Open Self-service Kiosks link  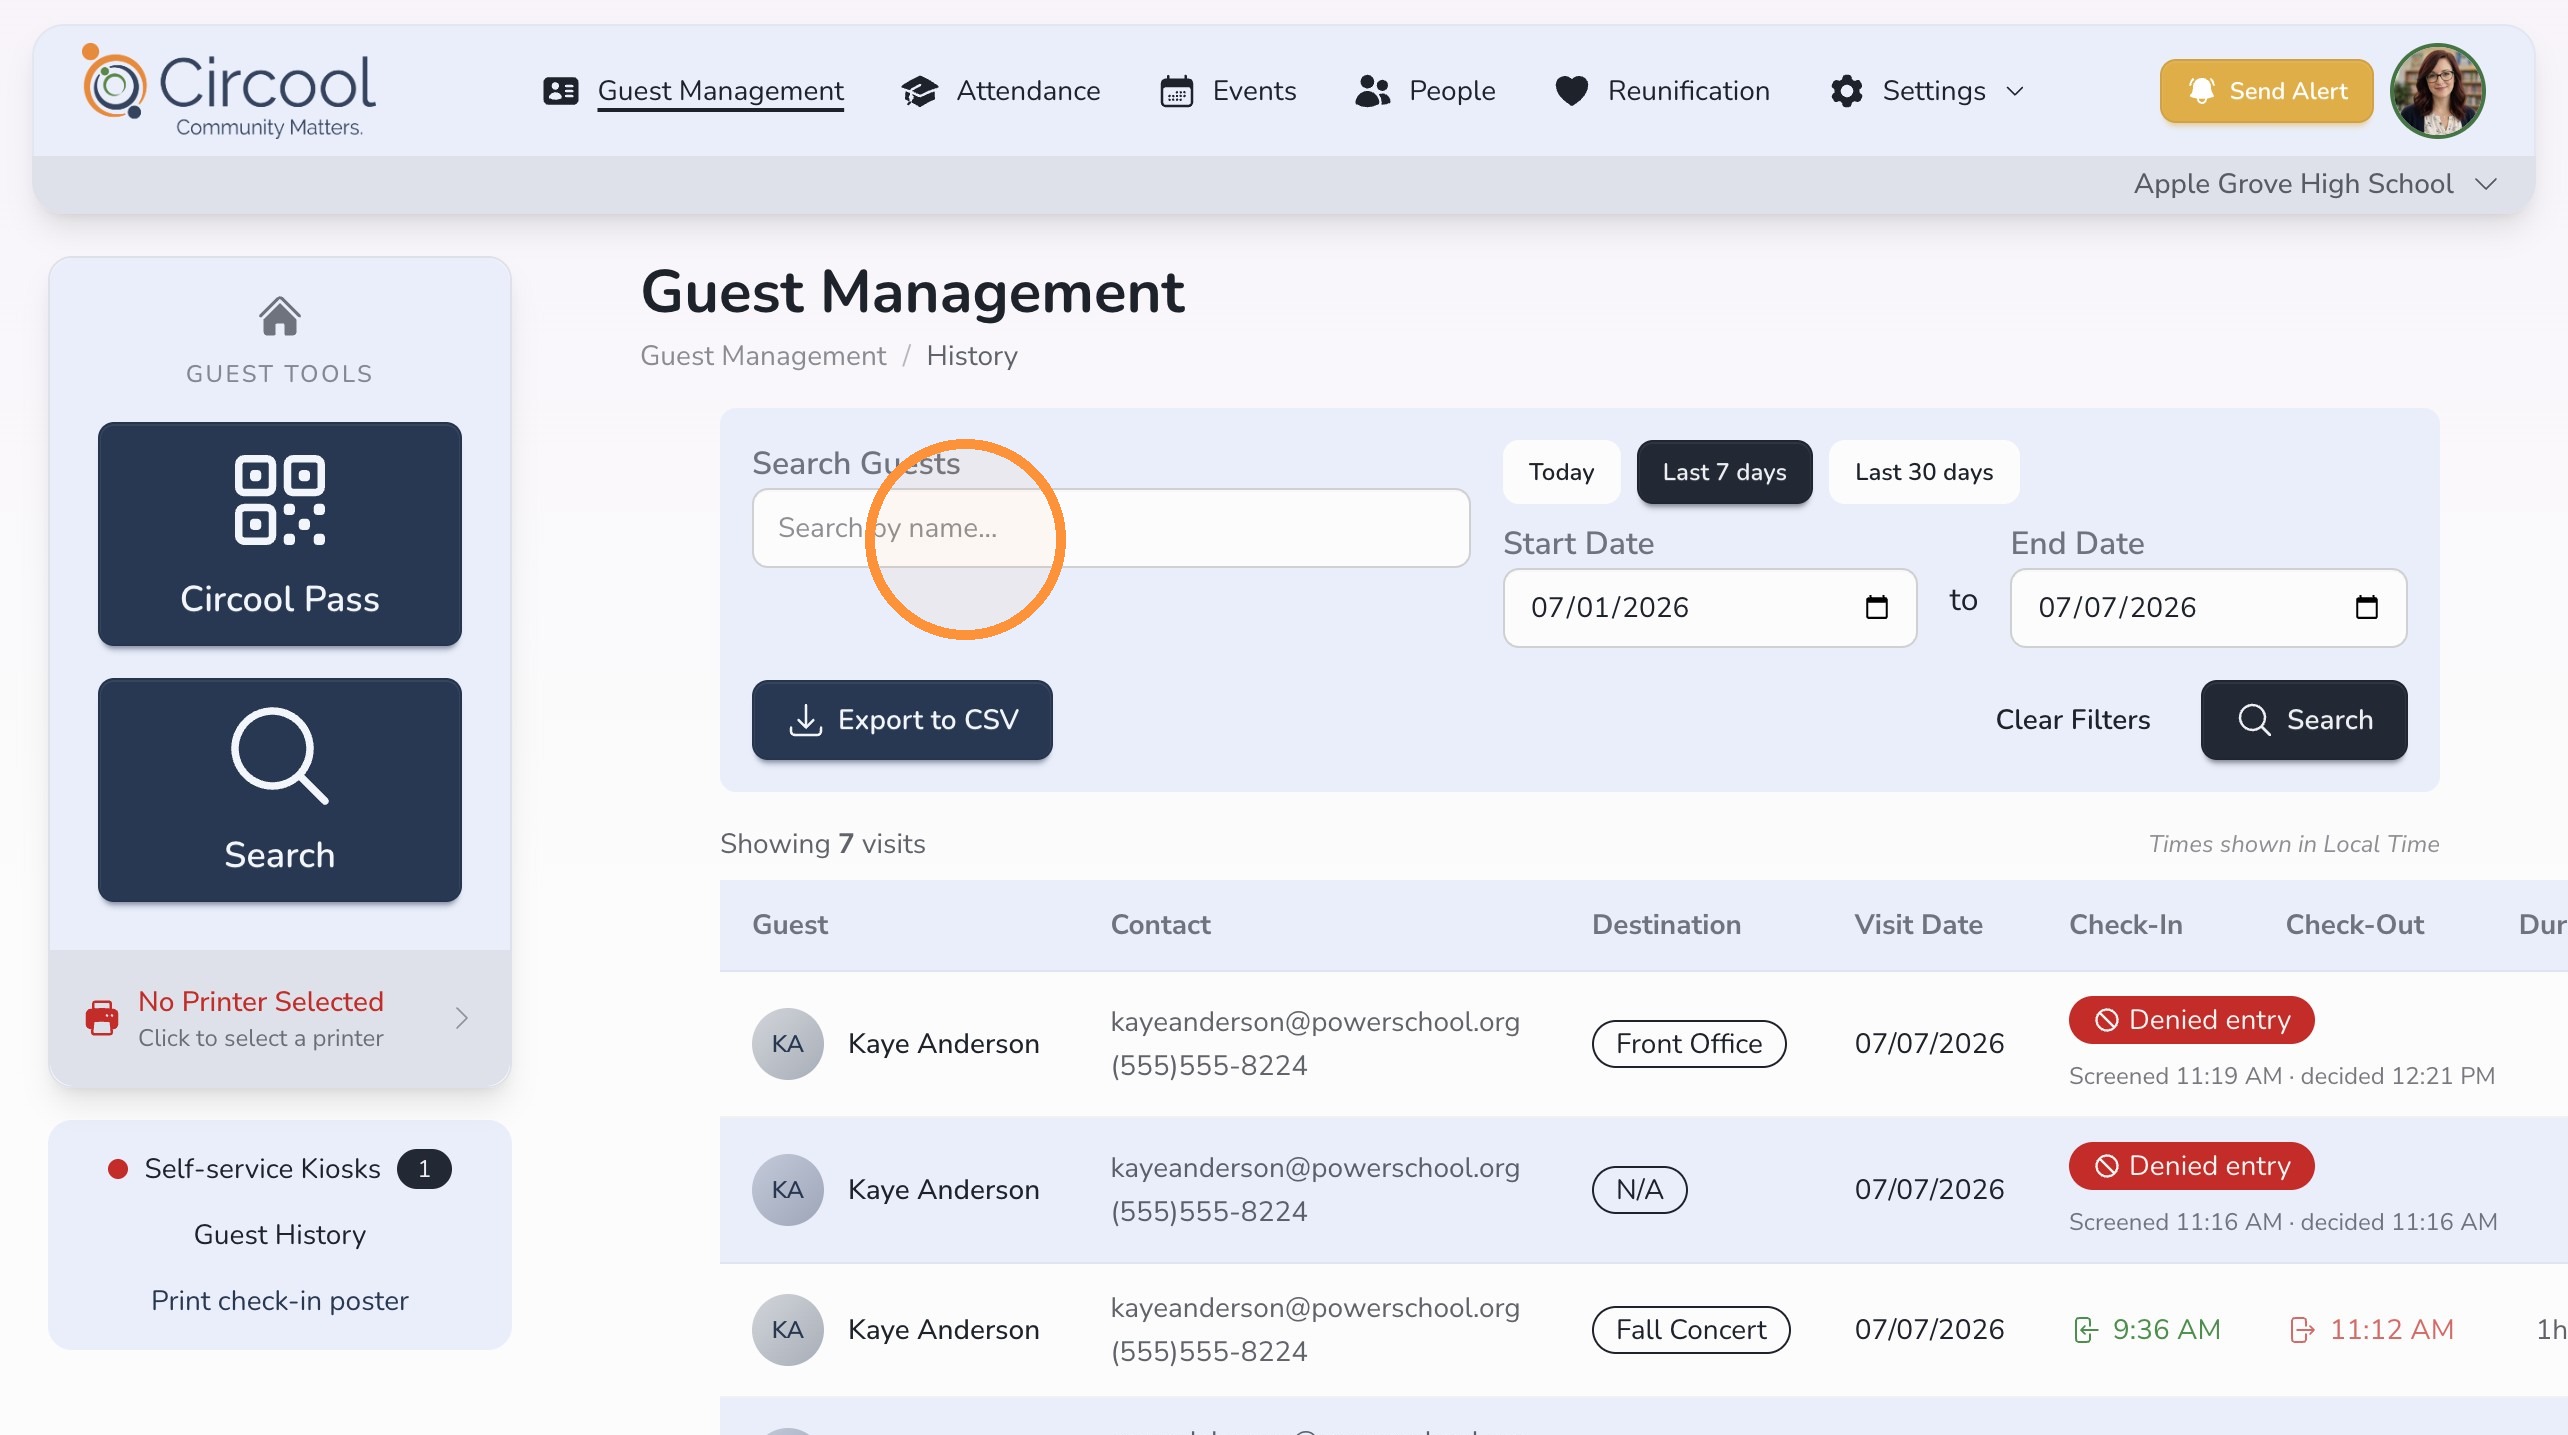pyautogui.click(x=262, y=1169)
